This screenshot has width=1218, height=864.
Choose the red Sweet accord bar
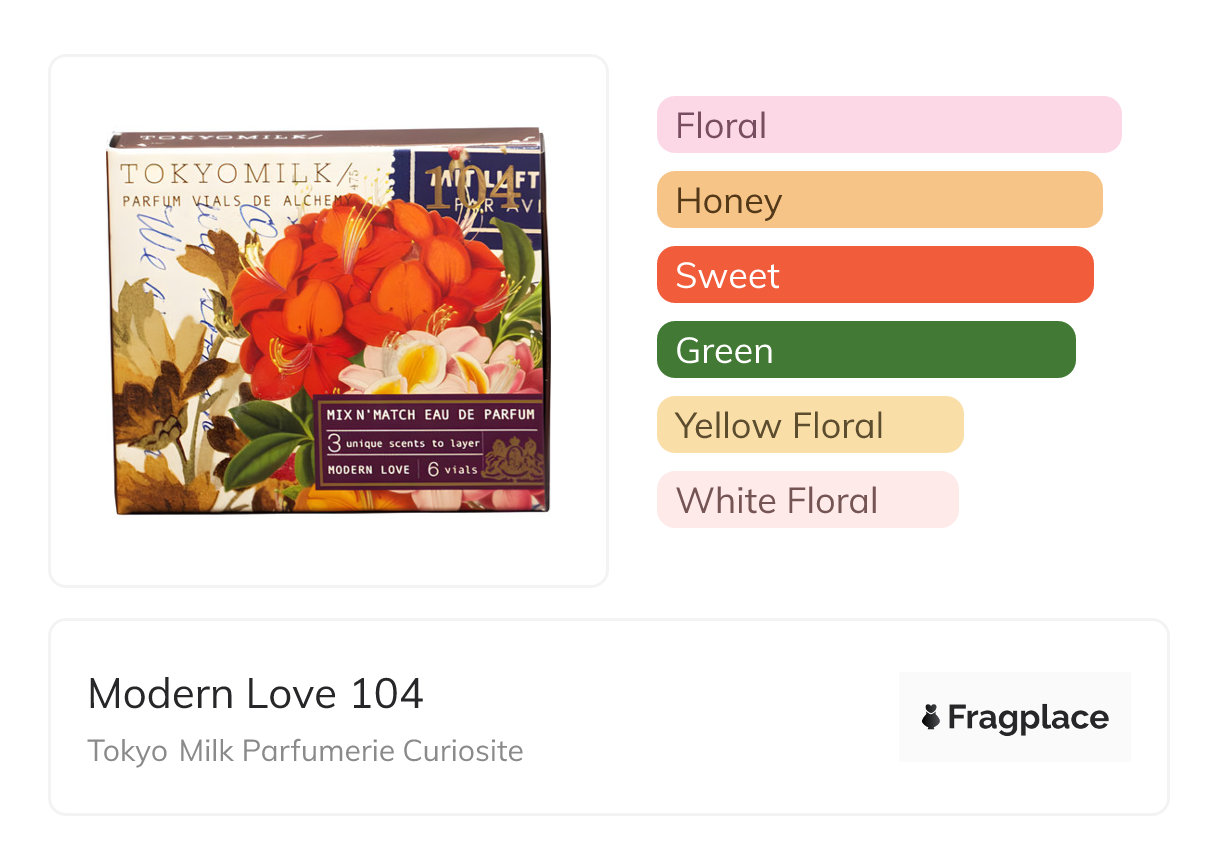[875, 275]
